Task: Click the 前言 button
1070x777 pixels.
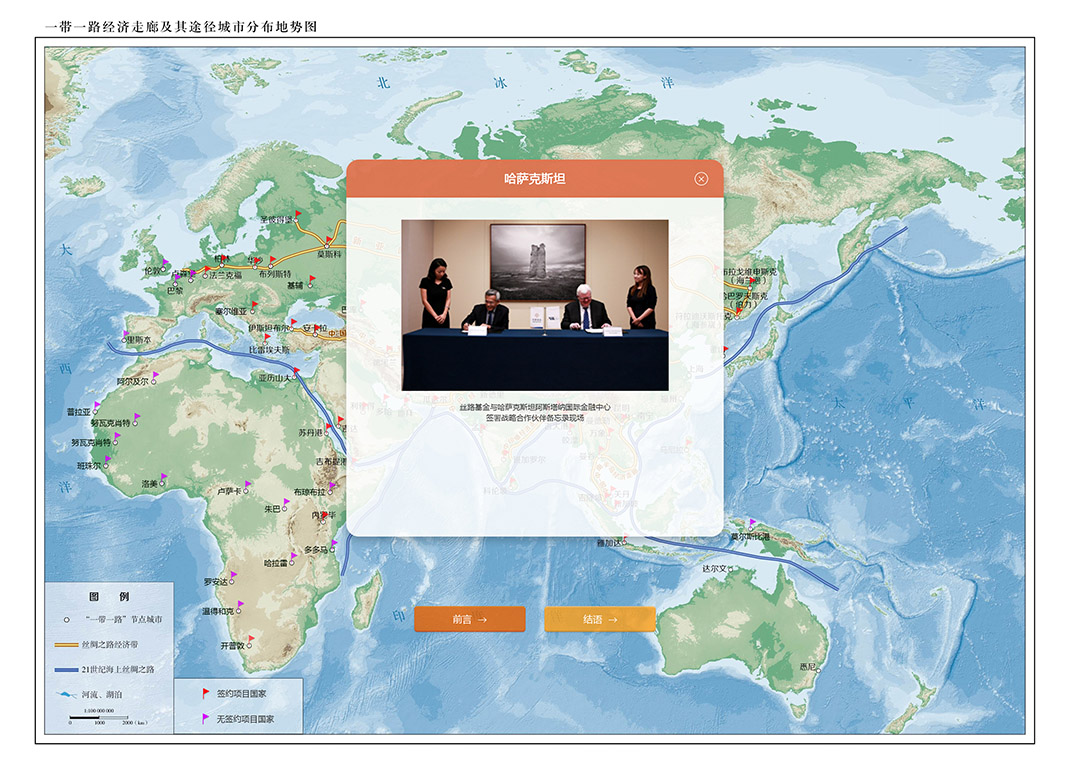Action: [x=469, y=619]
